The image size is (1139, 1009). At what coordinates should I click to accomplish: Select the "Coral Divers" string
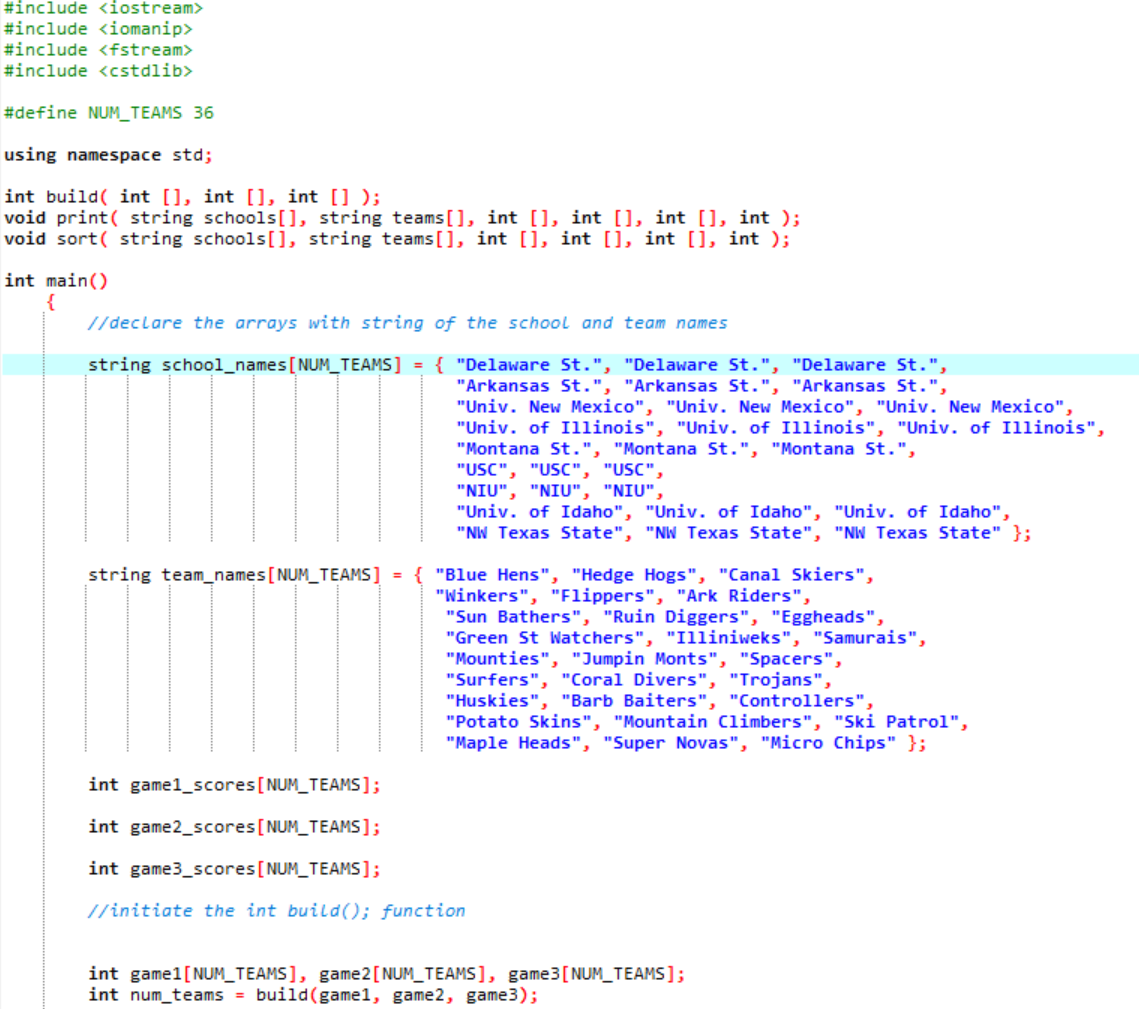(x=633, y=681)
